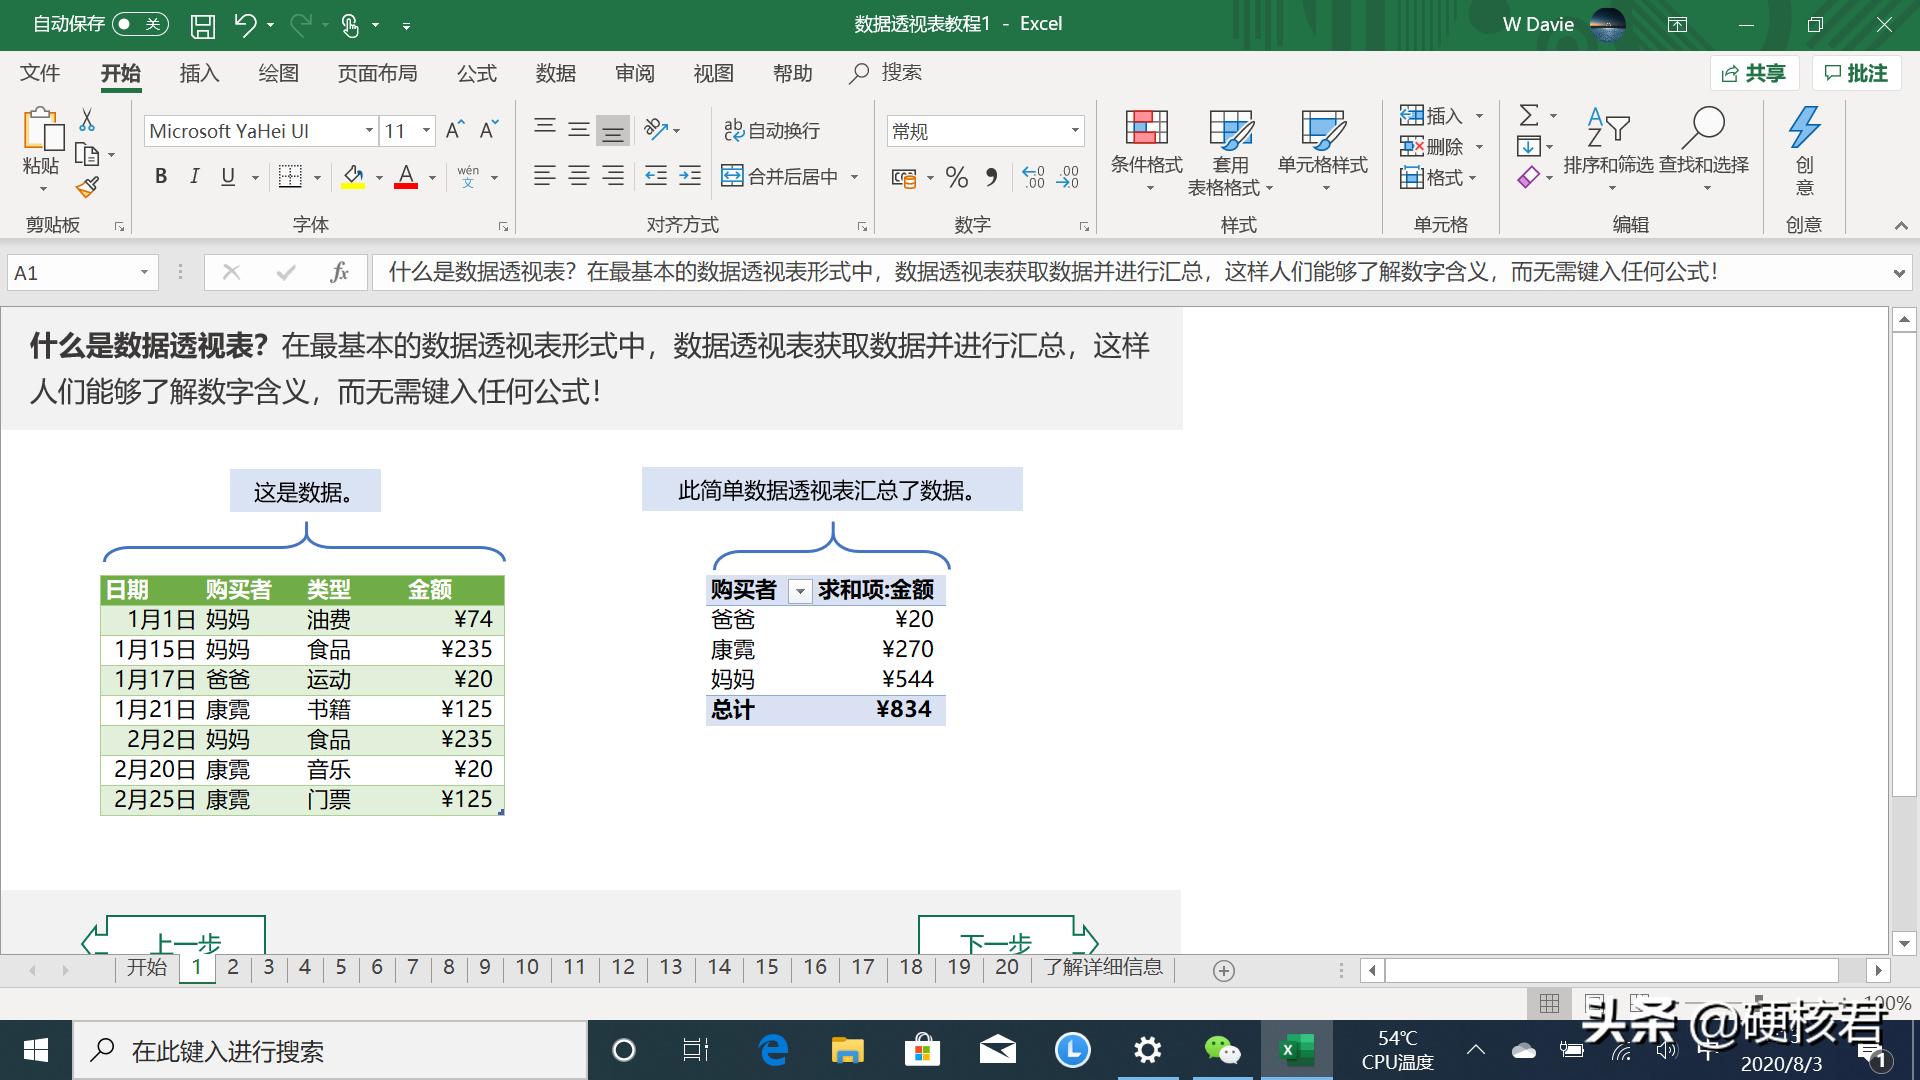
Task: Toggle bold formatting
Action: pos(160,176)
